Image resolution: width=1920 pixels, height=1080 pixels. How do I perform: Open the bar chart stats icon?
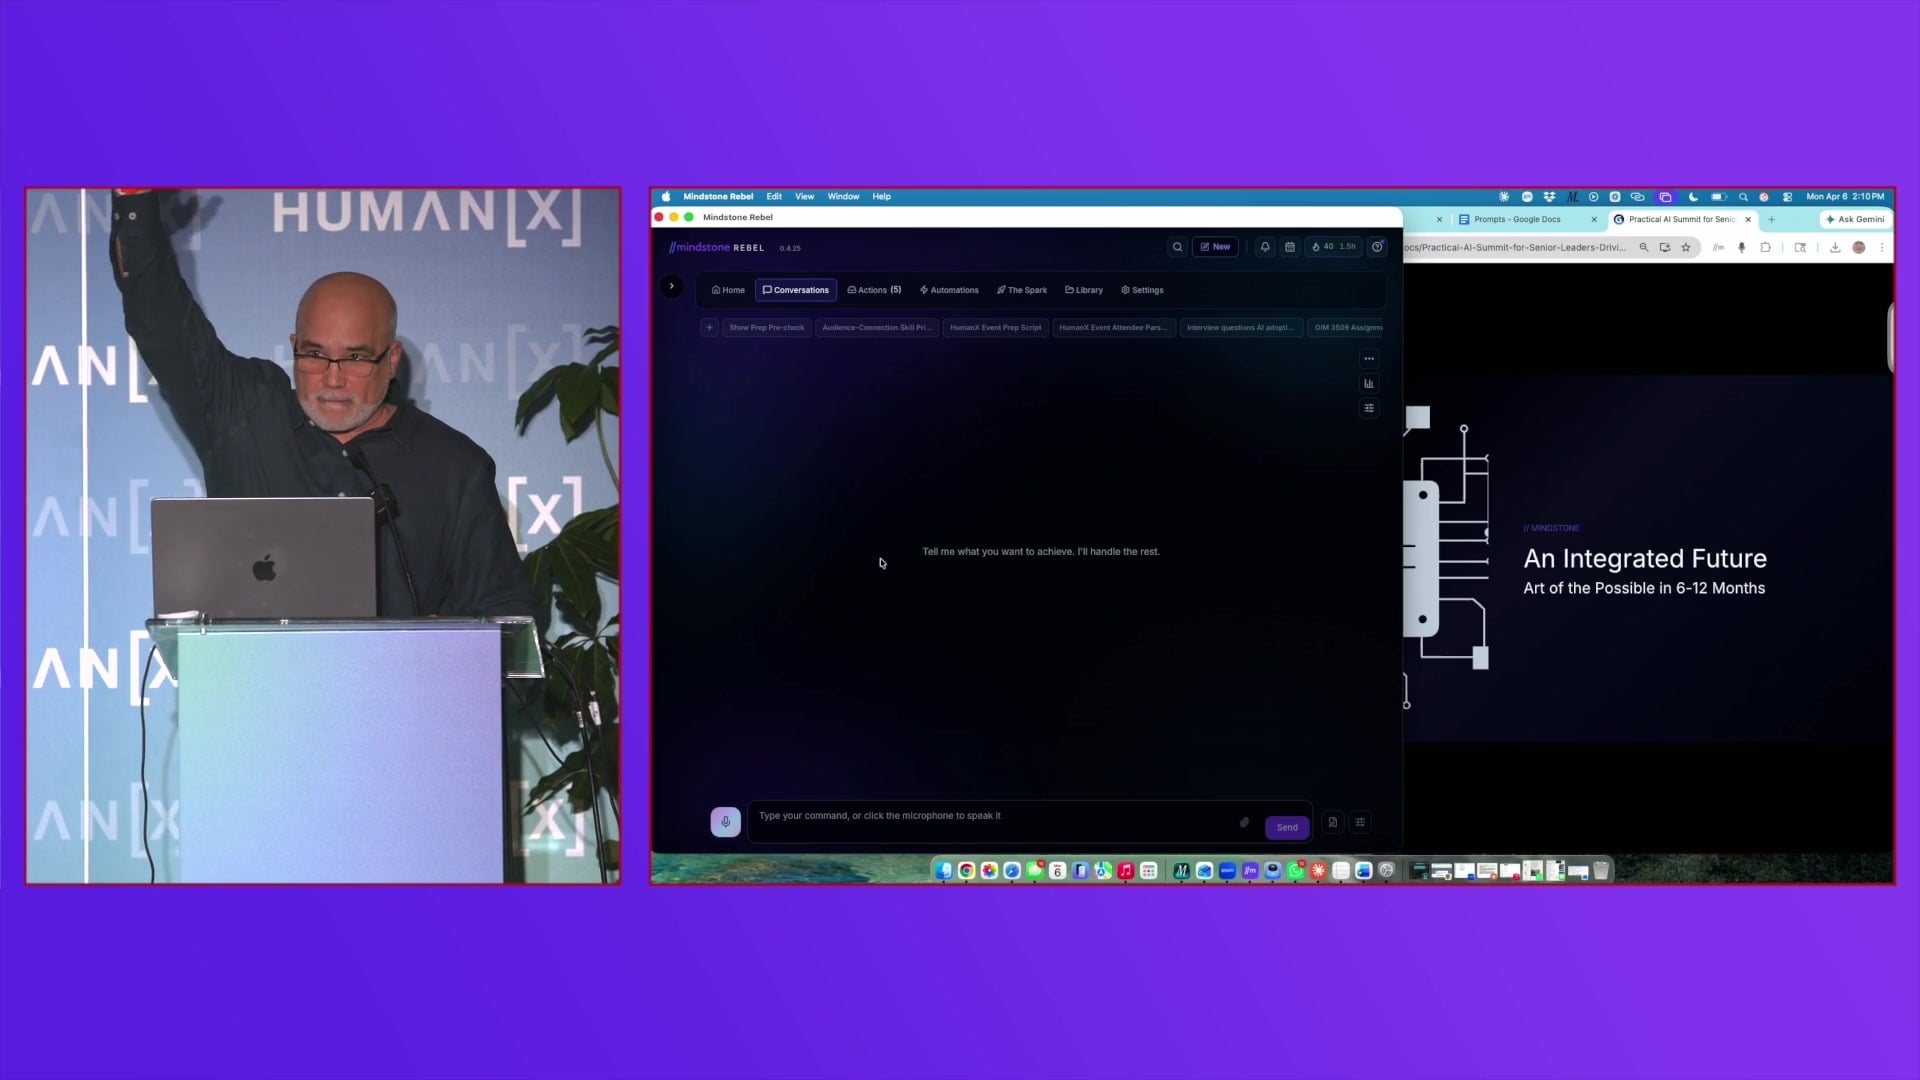pos(1369,383)
